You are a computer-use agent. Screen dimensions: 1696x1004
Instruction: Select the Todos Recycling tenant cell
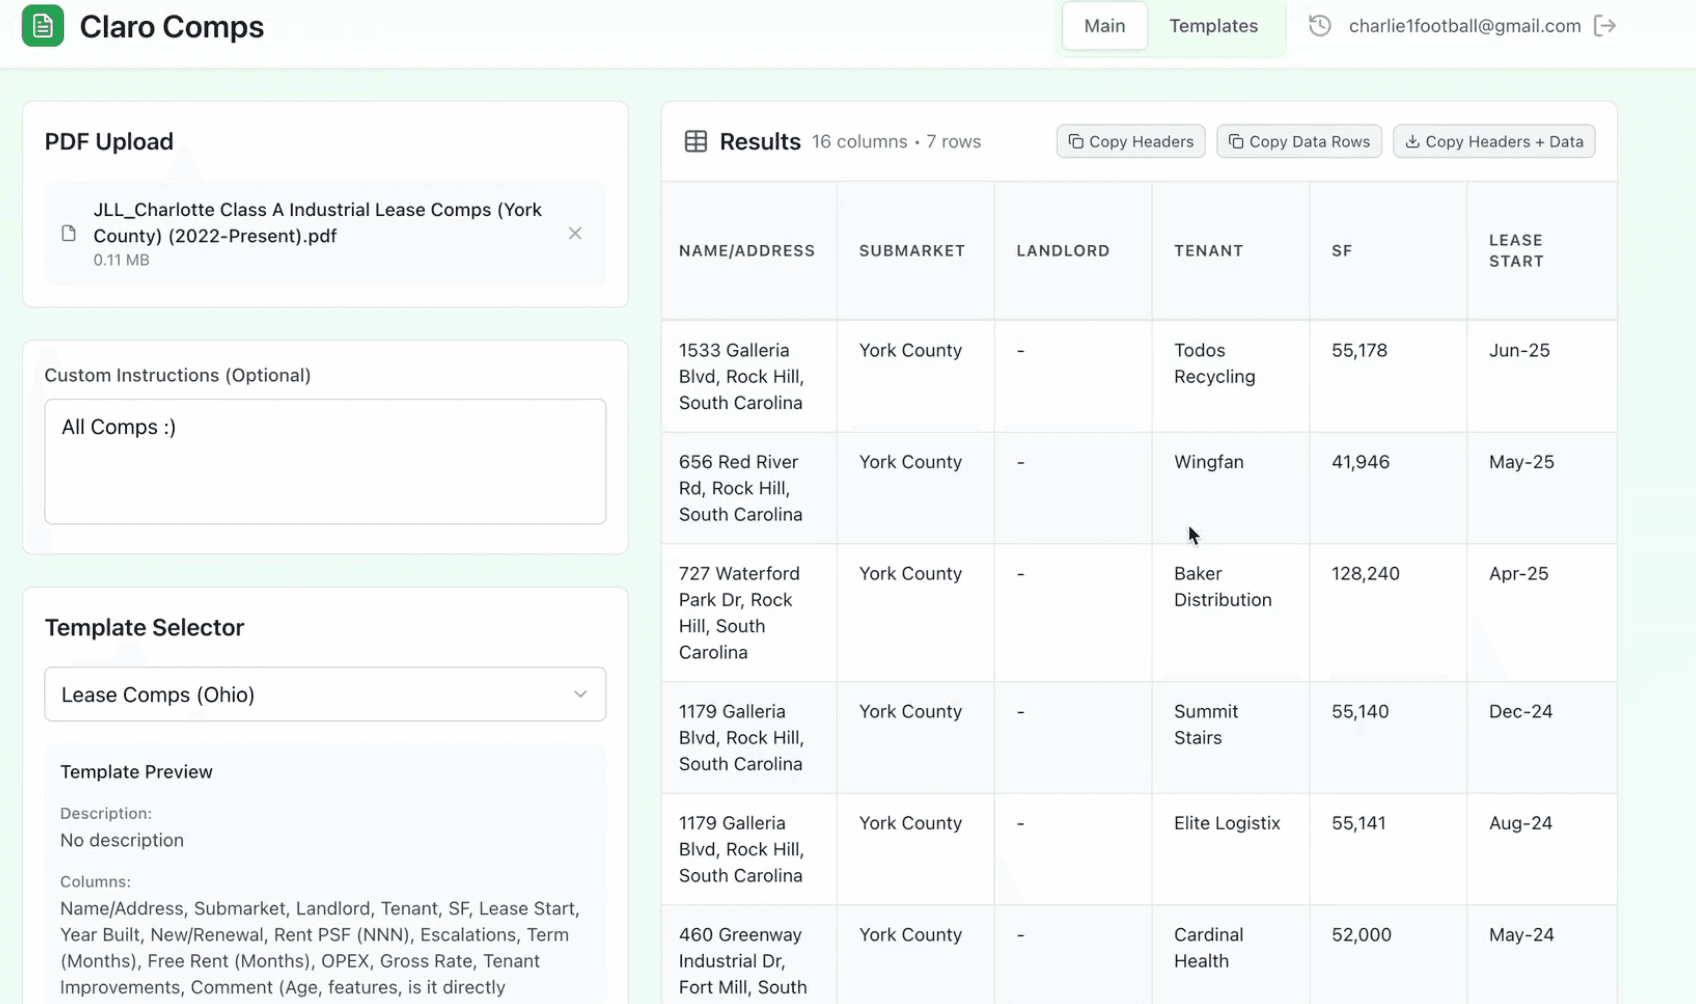(x=1214, y=363)
